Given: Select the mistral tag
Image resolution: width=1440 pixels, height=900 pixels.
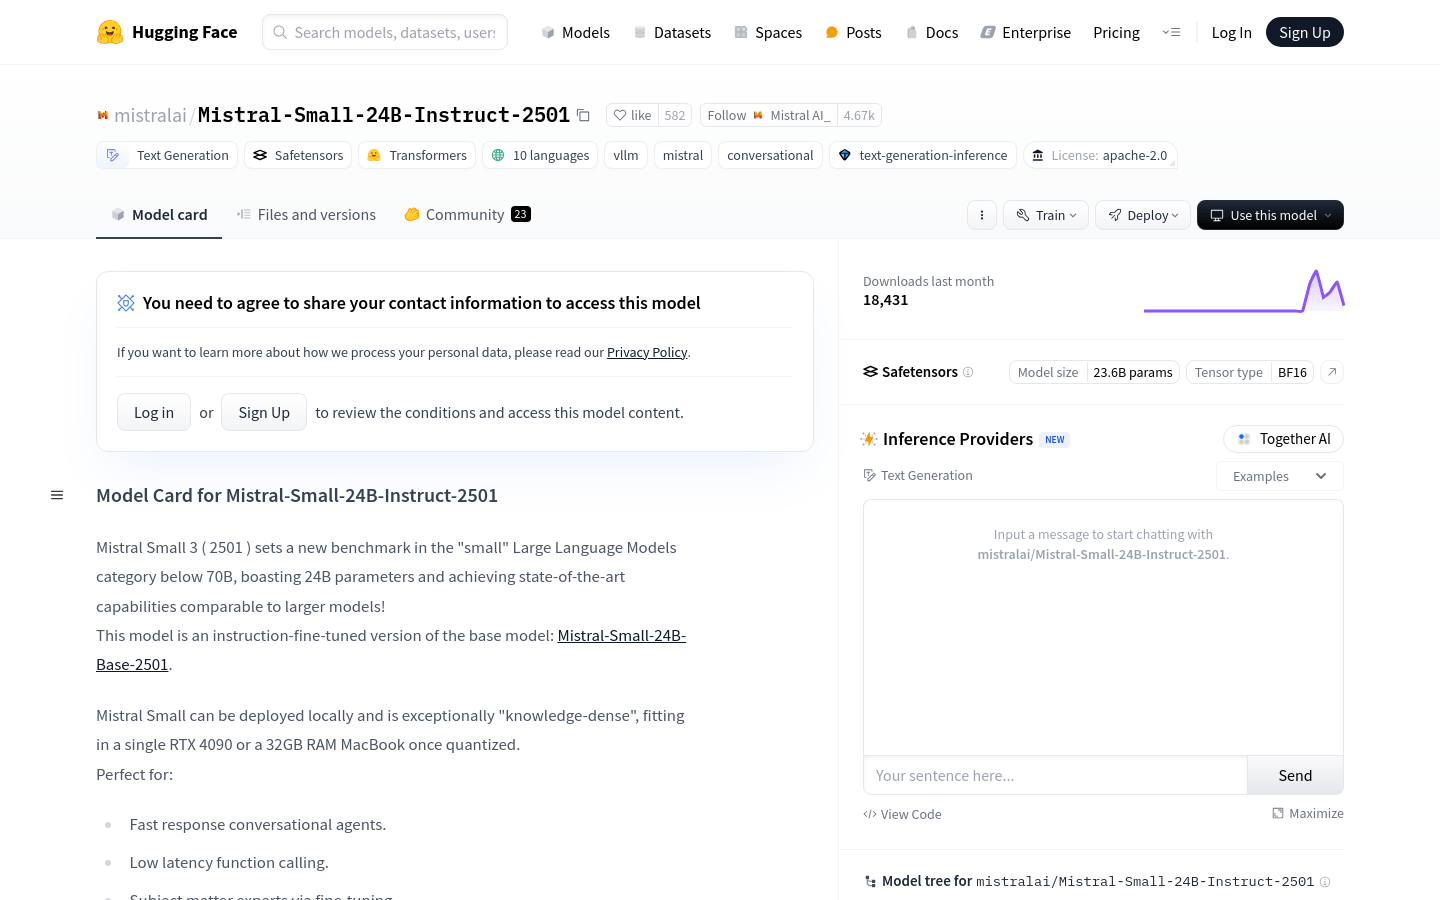Looking at the screenshot, I should click(x=683, y=155).
